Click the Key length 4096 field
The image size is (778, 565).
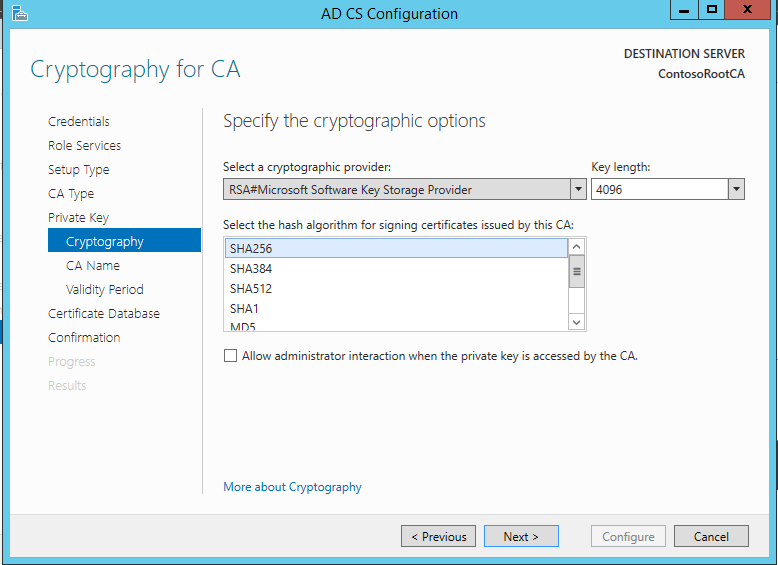[x=660, y=189]
